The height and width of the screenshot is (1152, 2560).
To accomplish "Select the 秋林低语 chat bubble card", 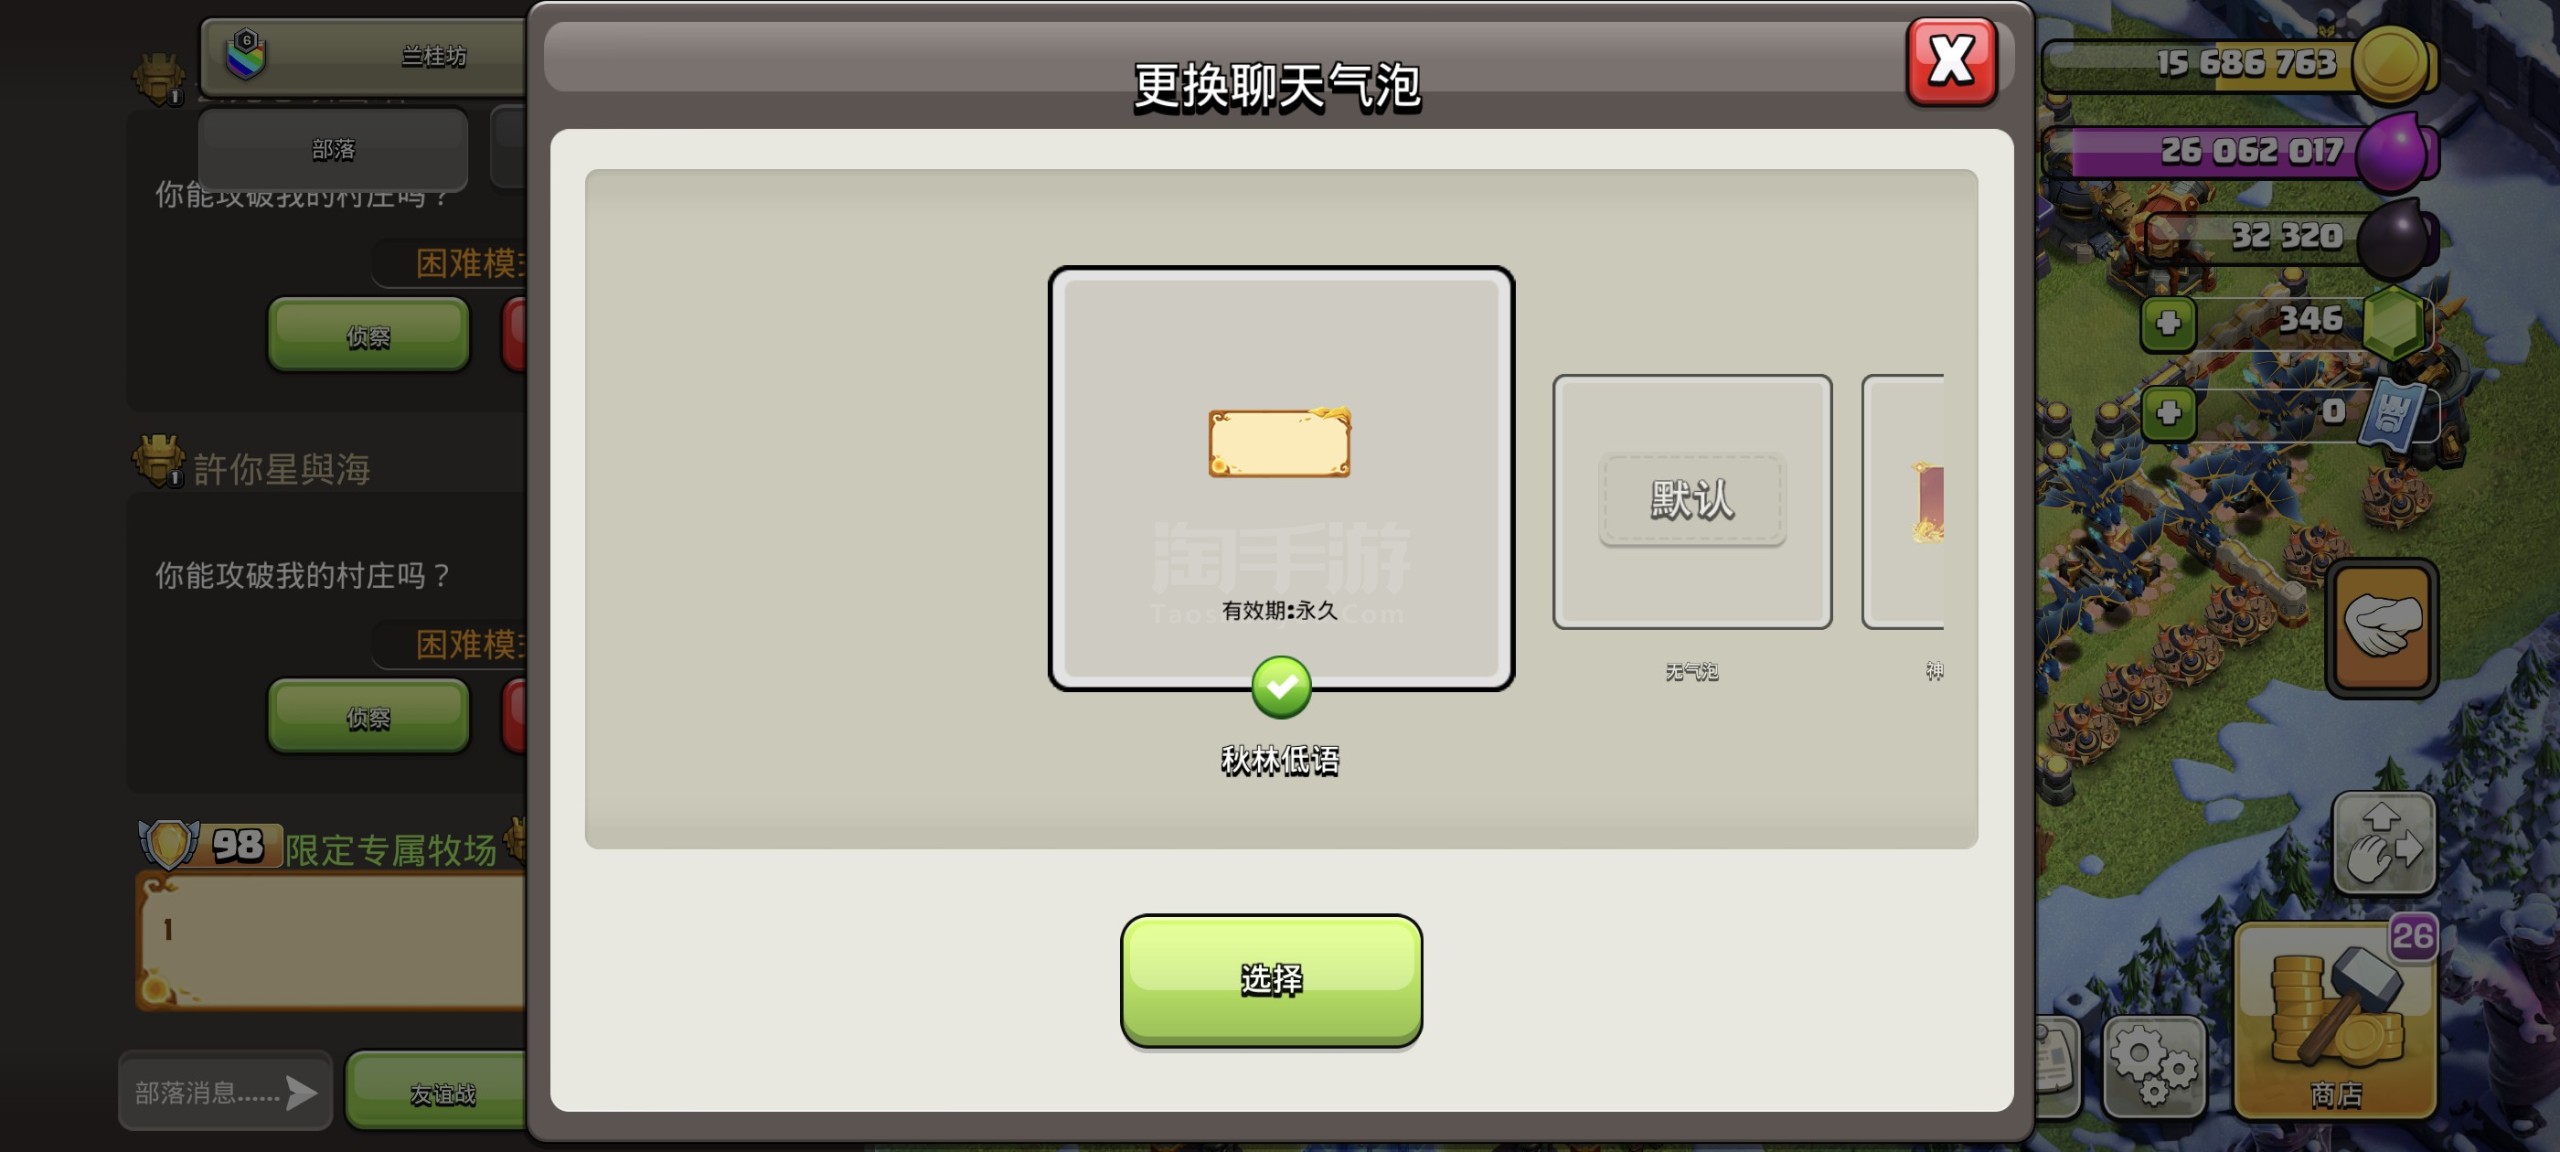I will tap(1281, 478).
